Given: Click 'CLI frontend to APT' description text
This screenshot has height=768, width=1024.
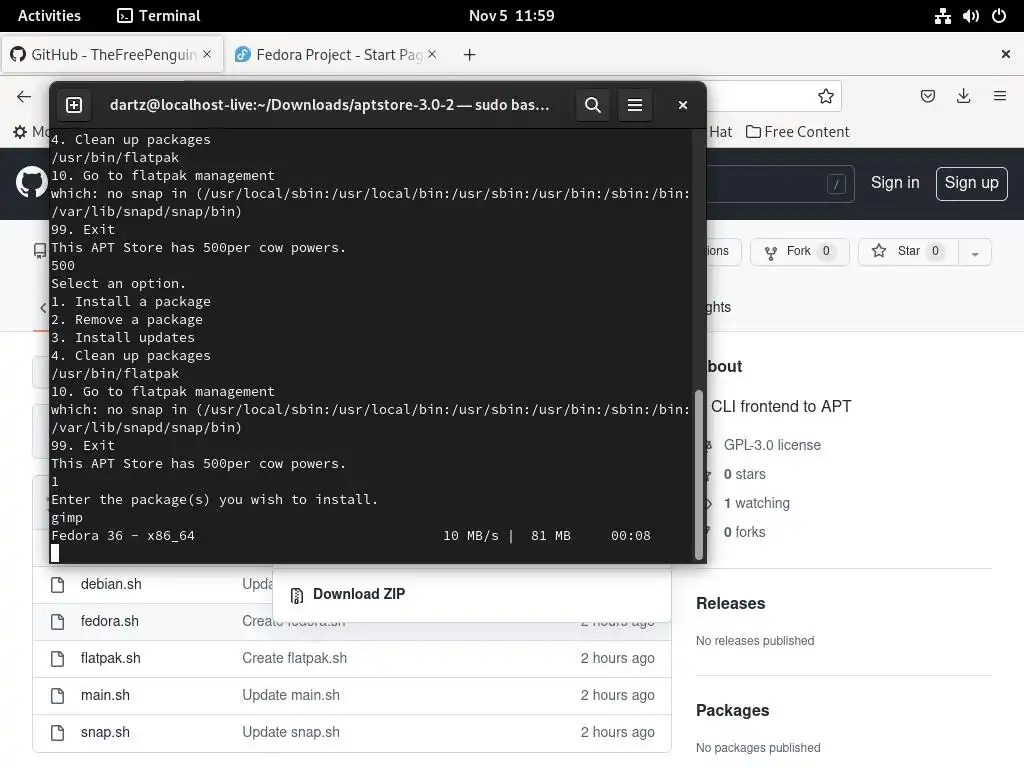Looking at the screenshot, I should pyautogui.click(x=781, y=407).
